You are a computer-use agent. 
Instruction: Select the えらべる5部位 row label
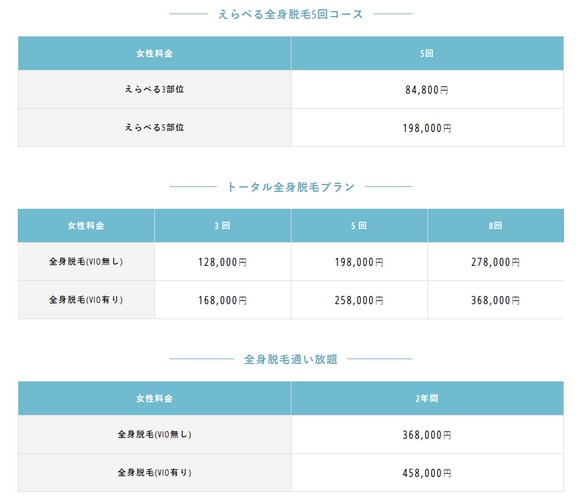[x=154, y=127]
